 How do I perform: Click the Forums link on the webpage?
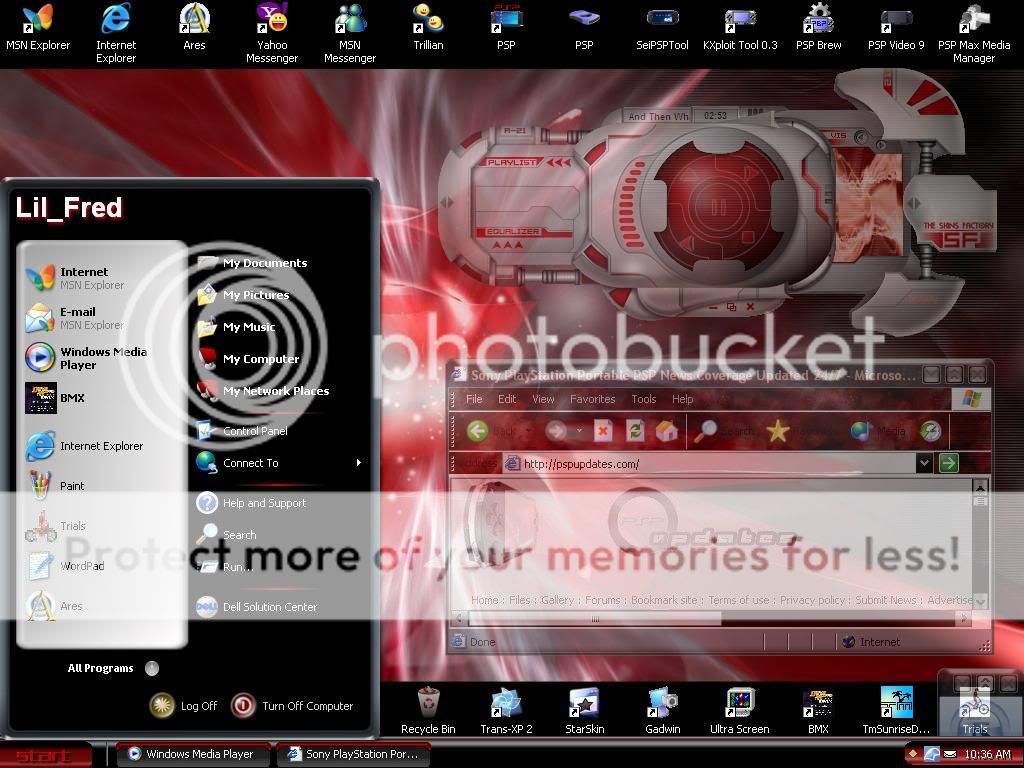(x=602, y=600)
